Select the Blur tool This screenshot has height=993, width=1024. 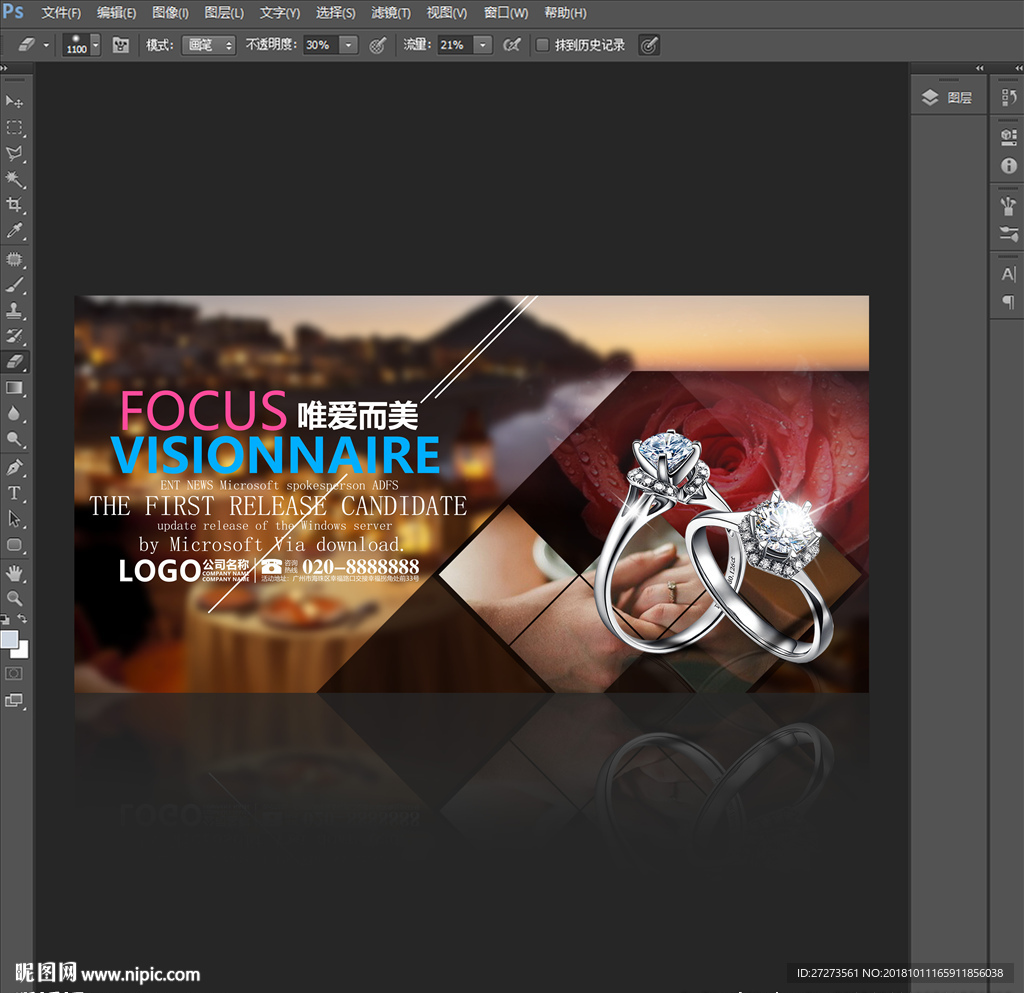point(14,413)
